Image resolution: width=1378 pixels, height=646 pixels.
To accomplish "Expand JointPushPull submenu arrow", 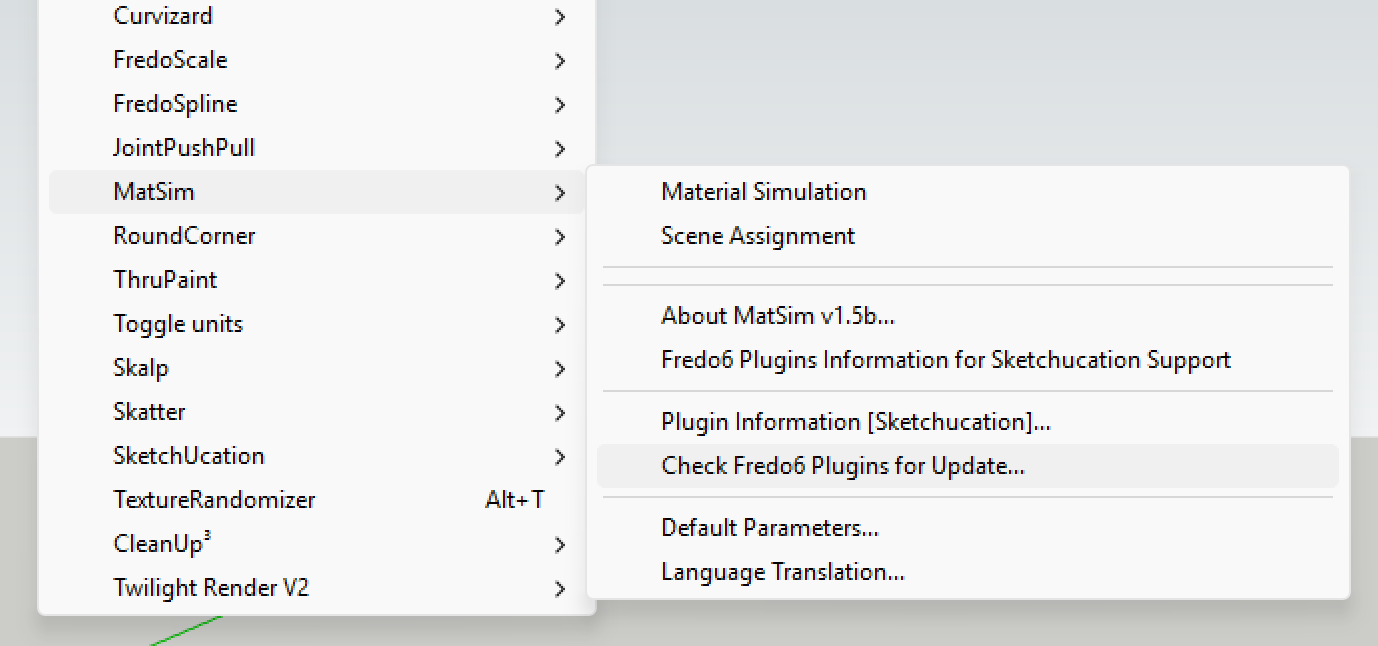I will point(559,149).
